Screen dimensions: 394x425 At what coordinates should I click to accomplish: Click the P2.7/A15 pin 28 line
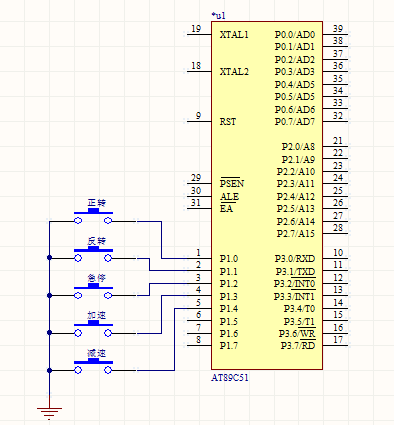[x=335, y=233]
